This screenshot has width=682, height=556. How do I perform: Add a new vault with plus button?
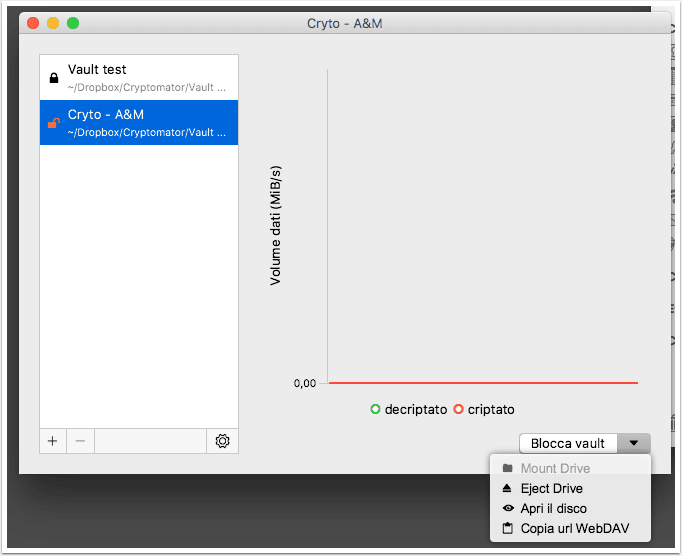tap(53, 441)
